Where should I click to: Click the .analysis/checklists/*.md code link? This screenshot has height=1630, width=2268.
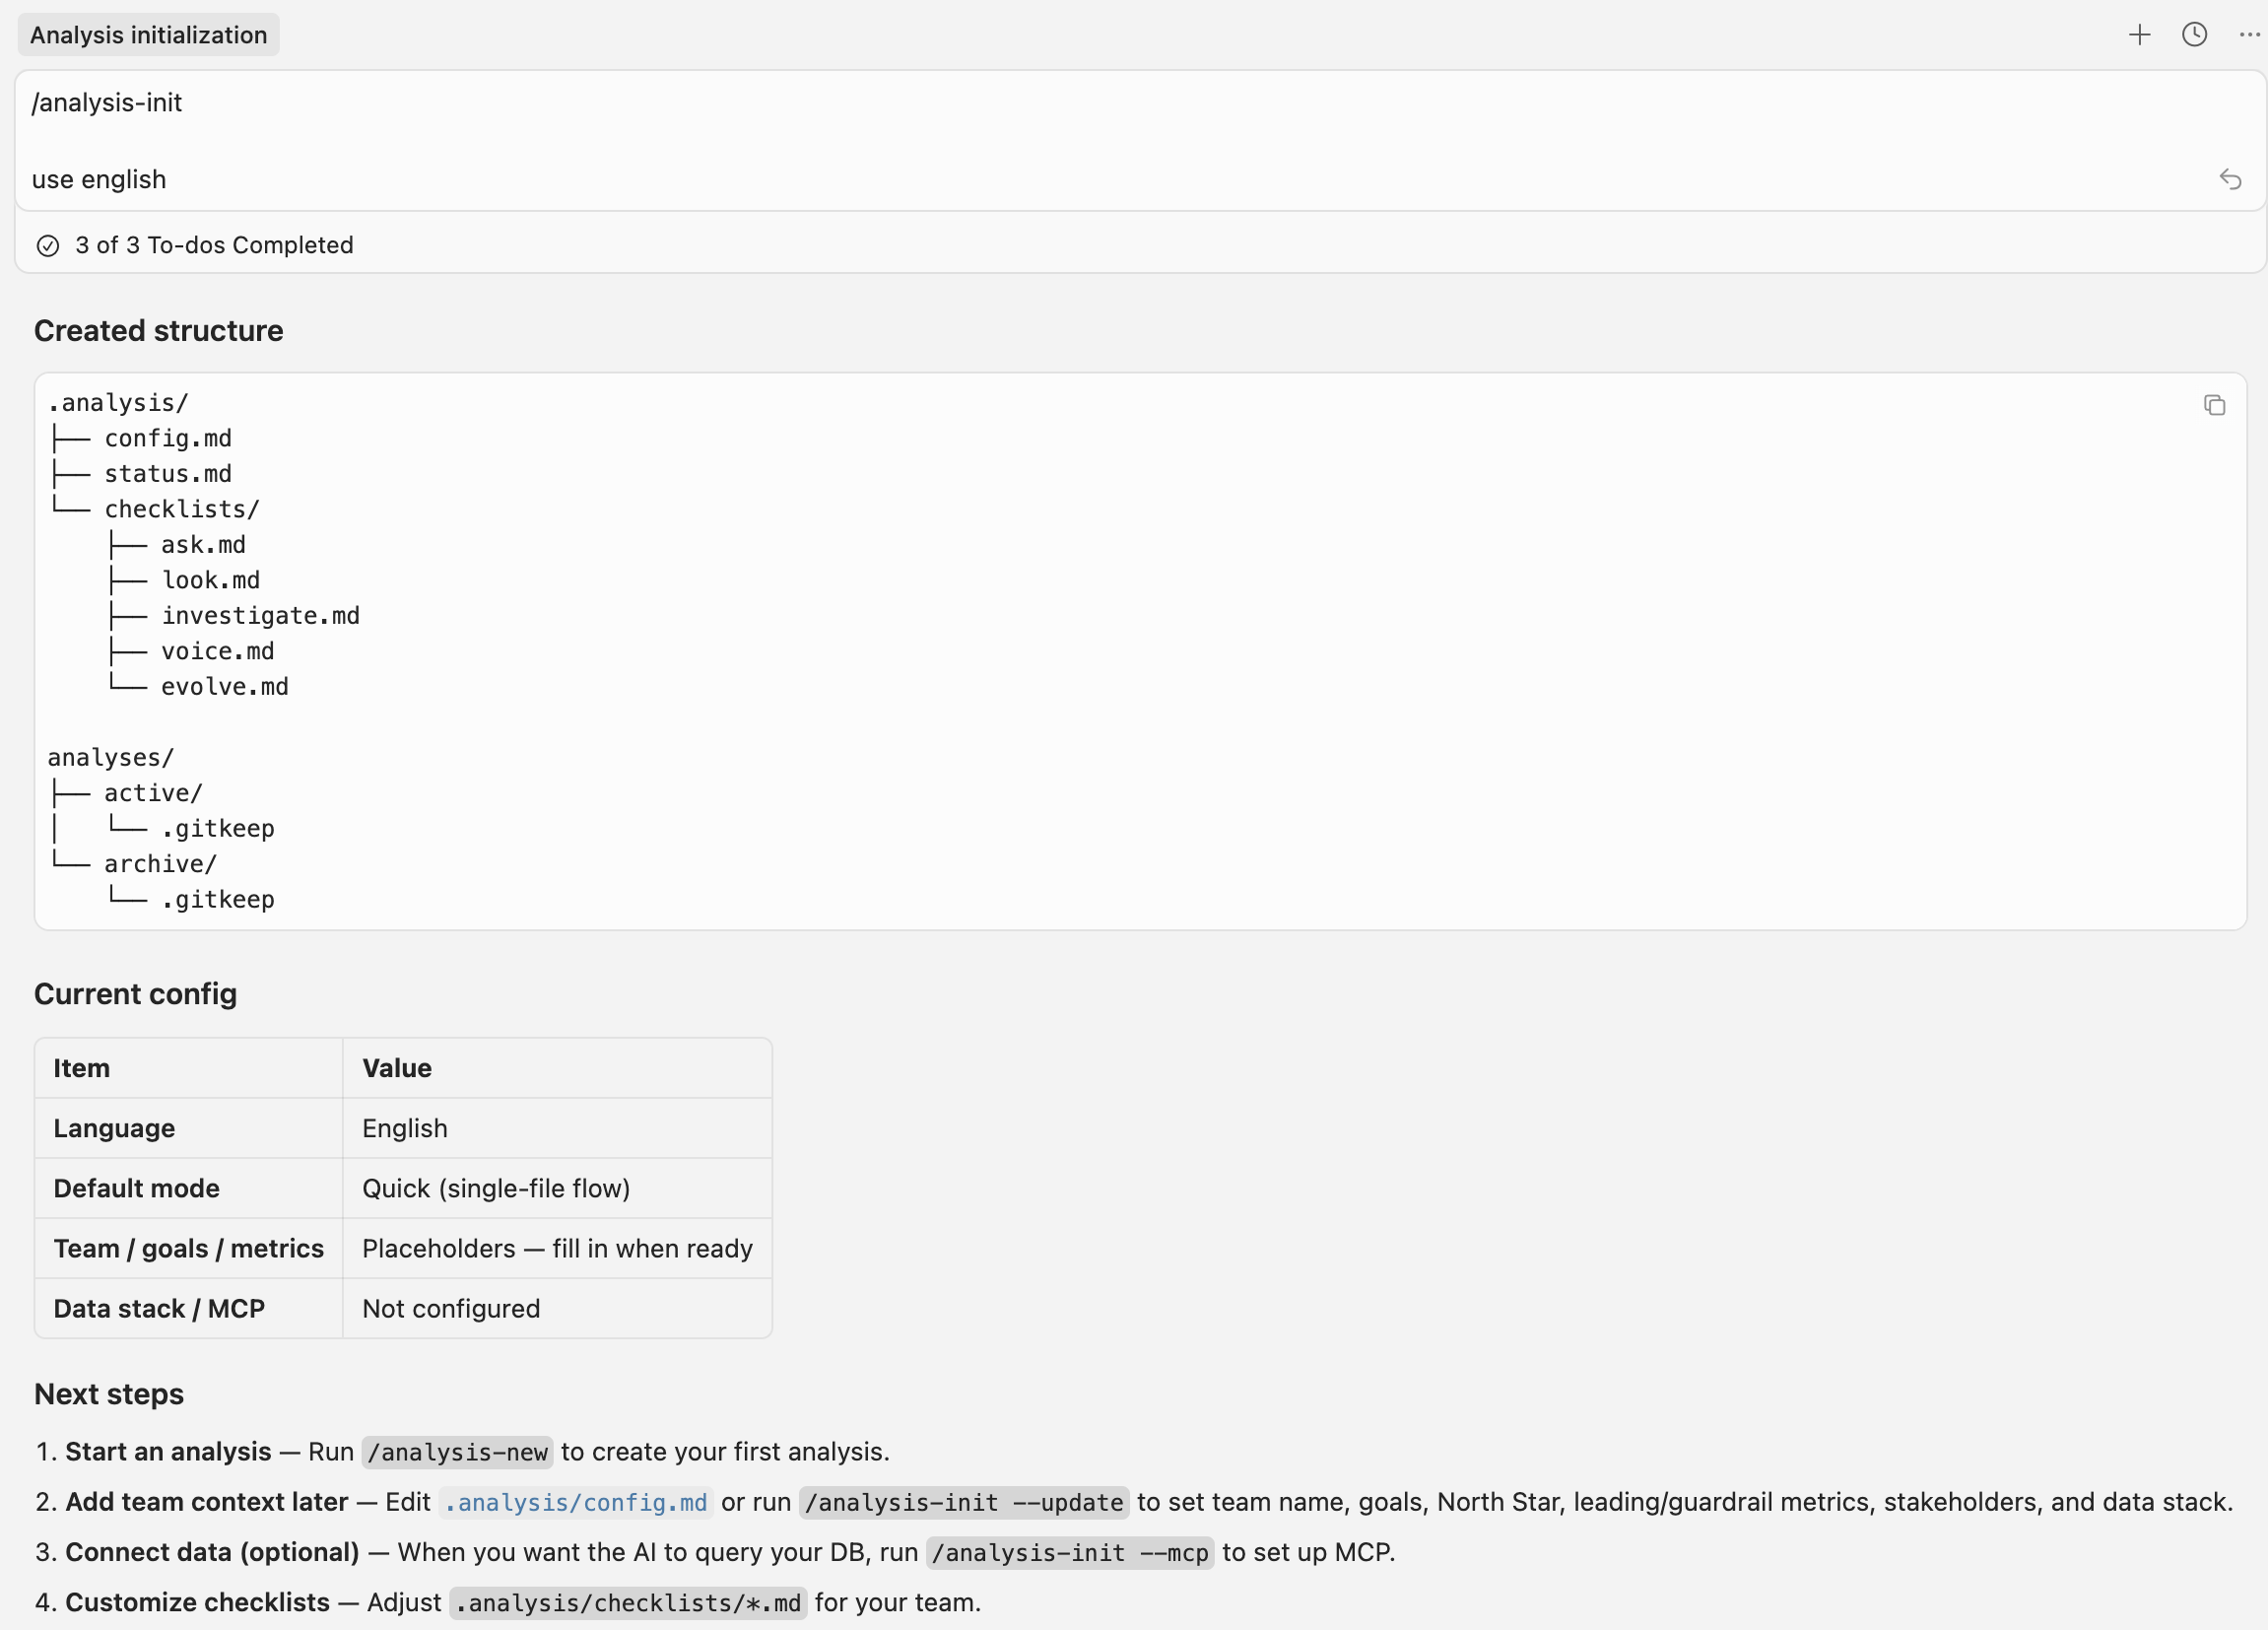627,1602
